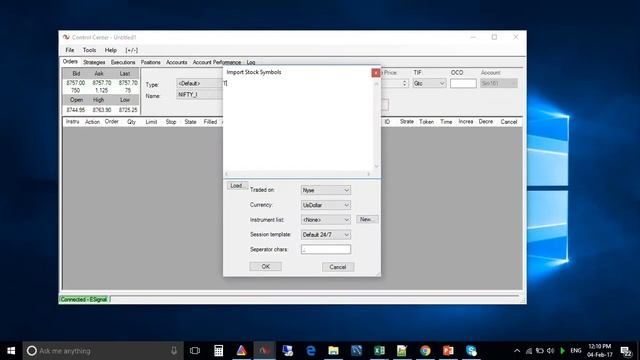Open the Tools menu
Viewport: 640px width, 360px height.
(x=89, y=50)
